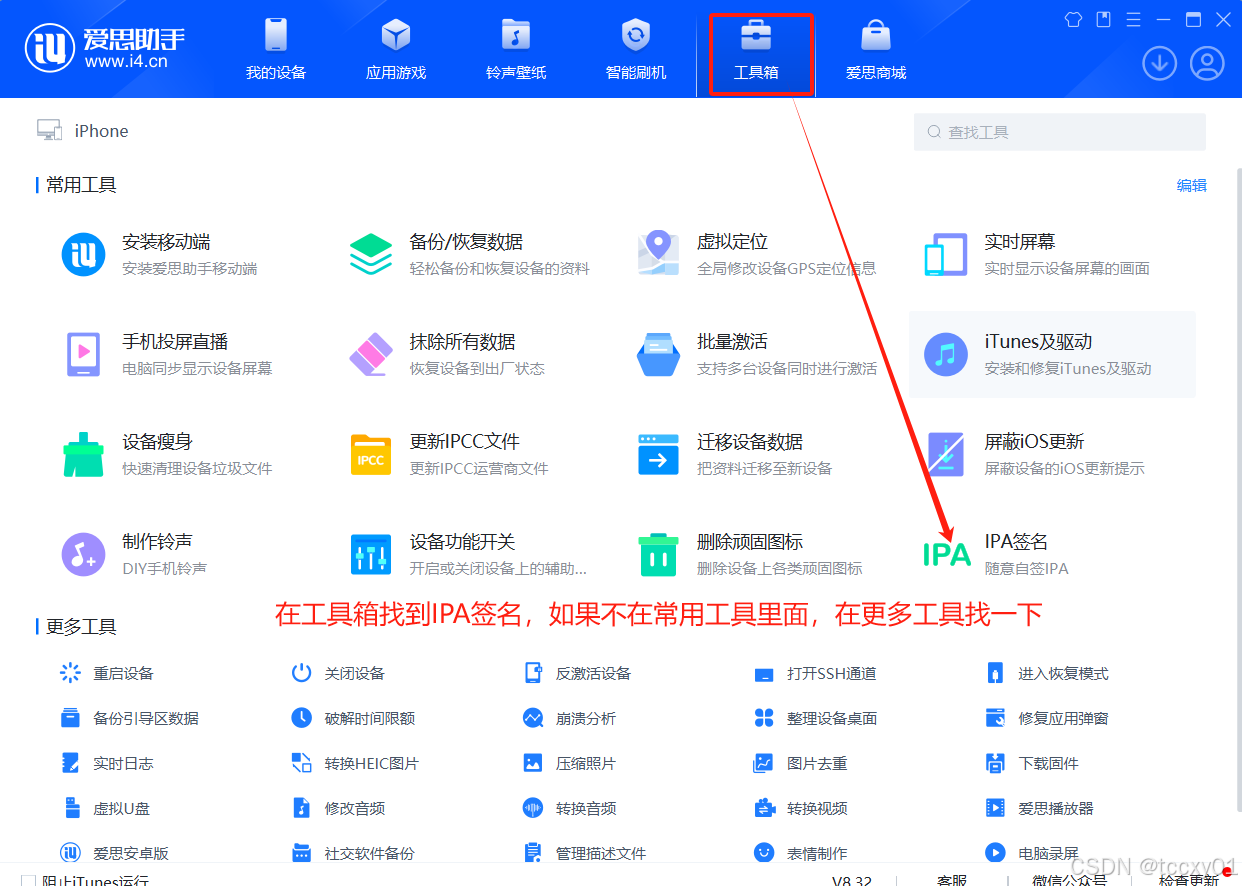Open 压缩照片 tool
This screenshot has width=1242, height=886.
pyautogui.click(x=571, y=763)
